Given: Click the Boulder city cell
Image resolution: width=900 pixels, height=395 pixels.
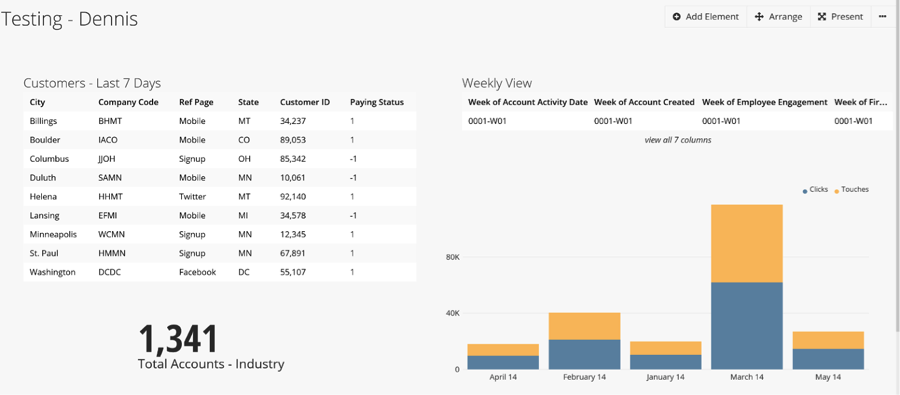Looking at the screenshot, I should tap(45, 140).
